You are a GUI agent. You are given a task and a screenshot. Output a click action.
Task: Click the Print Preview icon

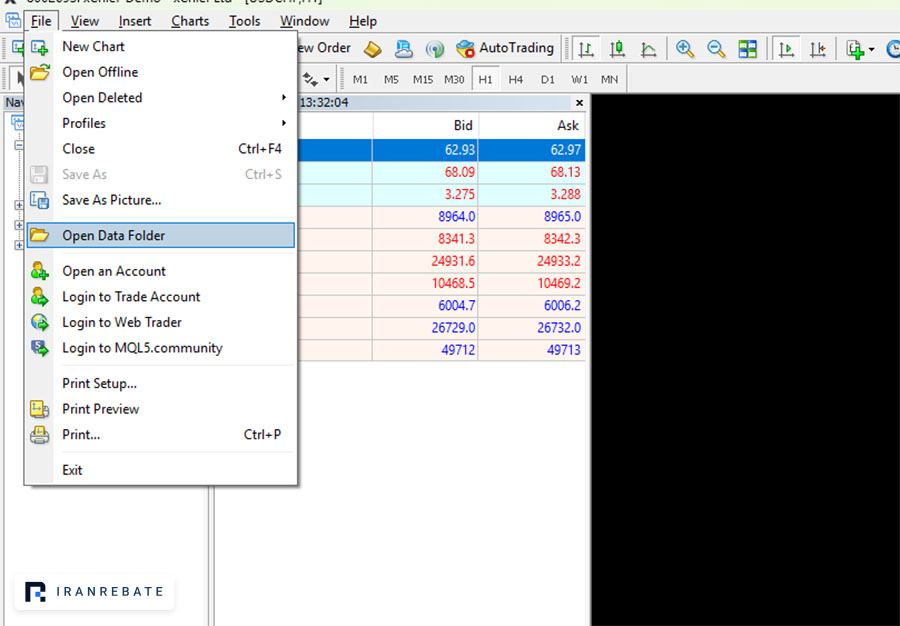[x=40, y=409]
